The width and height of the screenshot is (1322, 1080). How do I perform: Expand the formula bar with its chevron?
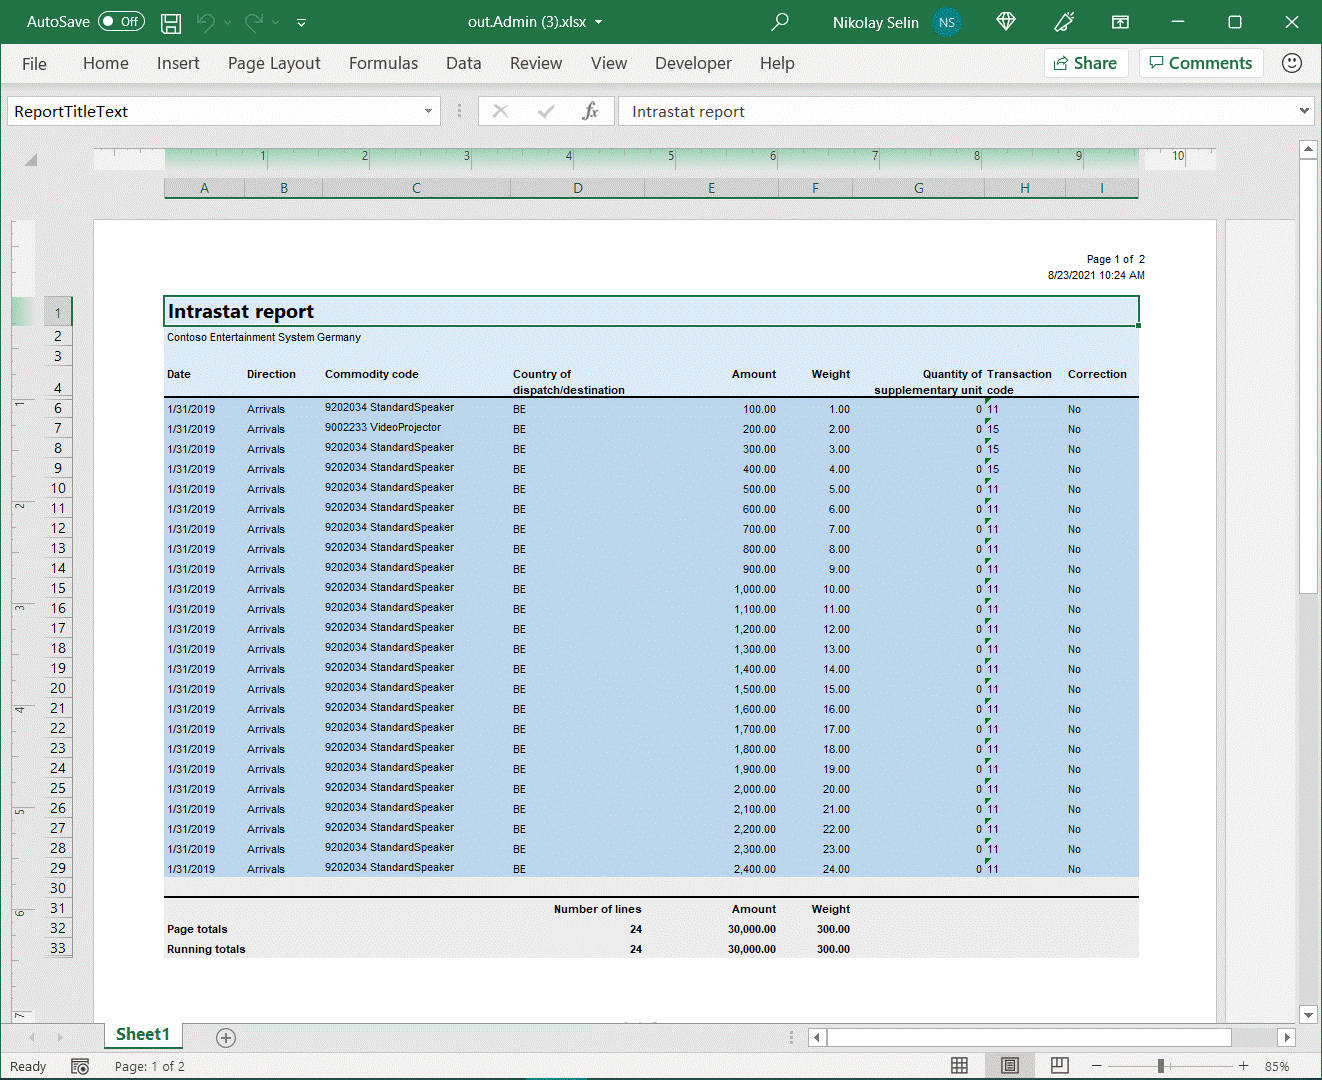[1304, 111]
